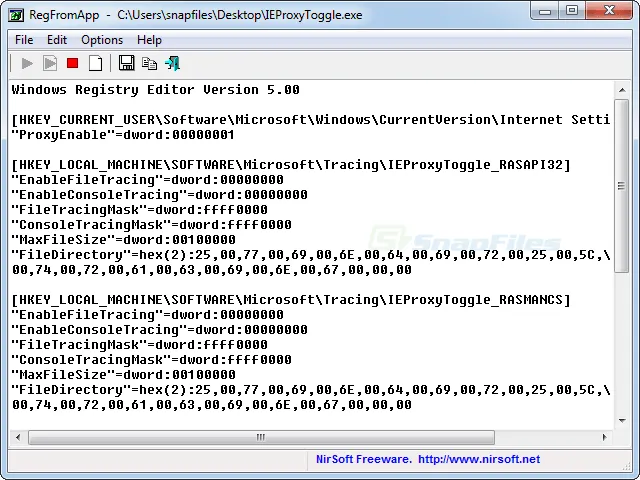
Task: Click the Exit door toolbar icon
Action: pyautogui.click(x=172, y=63)
